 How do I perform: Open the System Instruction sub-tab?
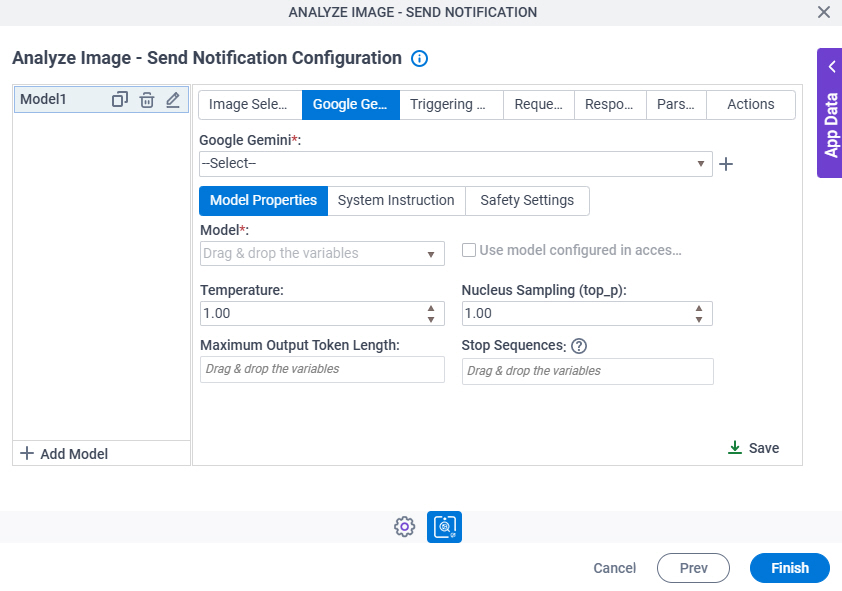coord(396,201)
